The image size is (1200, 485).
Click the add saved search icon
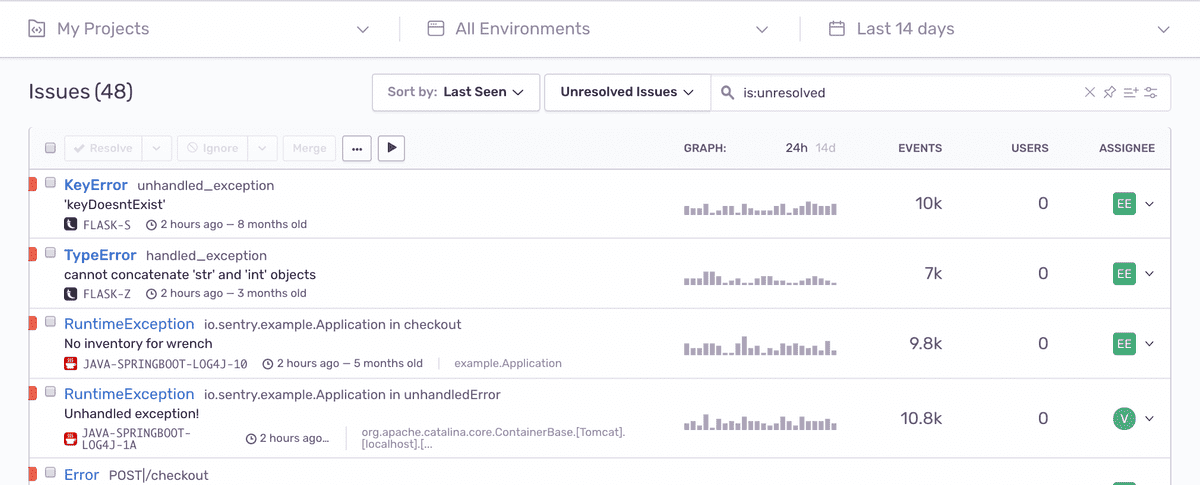(x=1131, y=92)
